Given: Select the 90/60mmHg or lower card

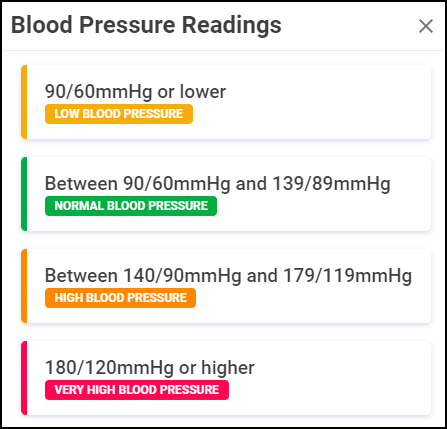Looking at the screenshot, I should (x=226, y=102).
